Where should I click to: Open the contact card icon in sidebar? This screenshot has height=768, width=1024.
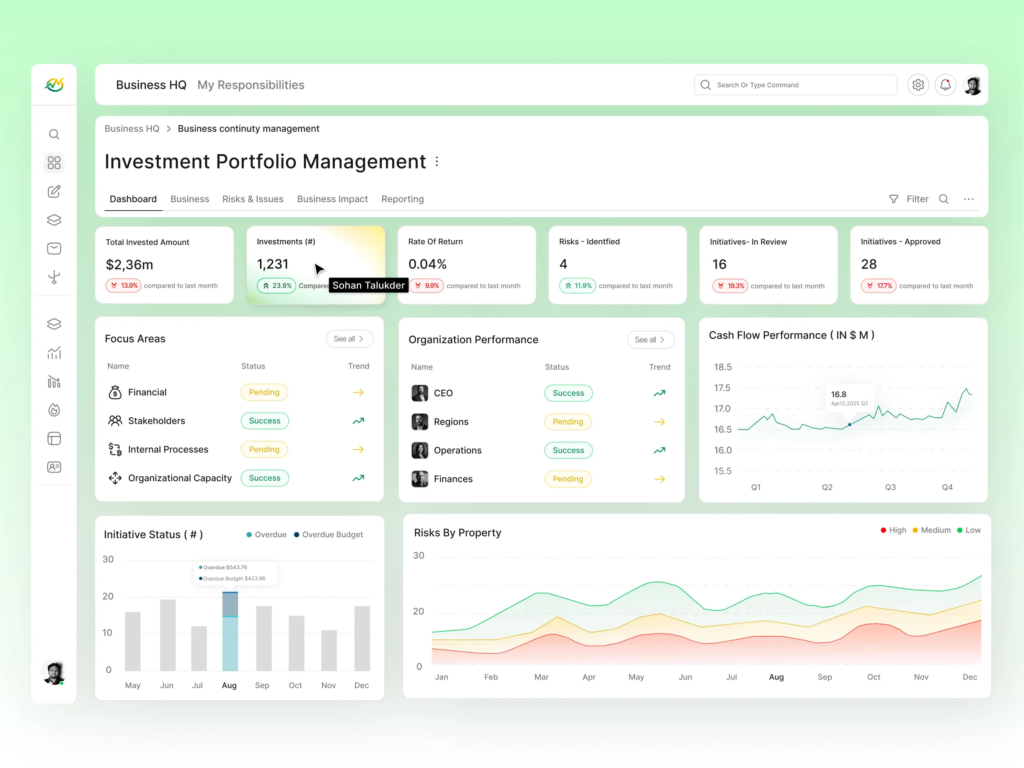pos(54,467)
